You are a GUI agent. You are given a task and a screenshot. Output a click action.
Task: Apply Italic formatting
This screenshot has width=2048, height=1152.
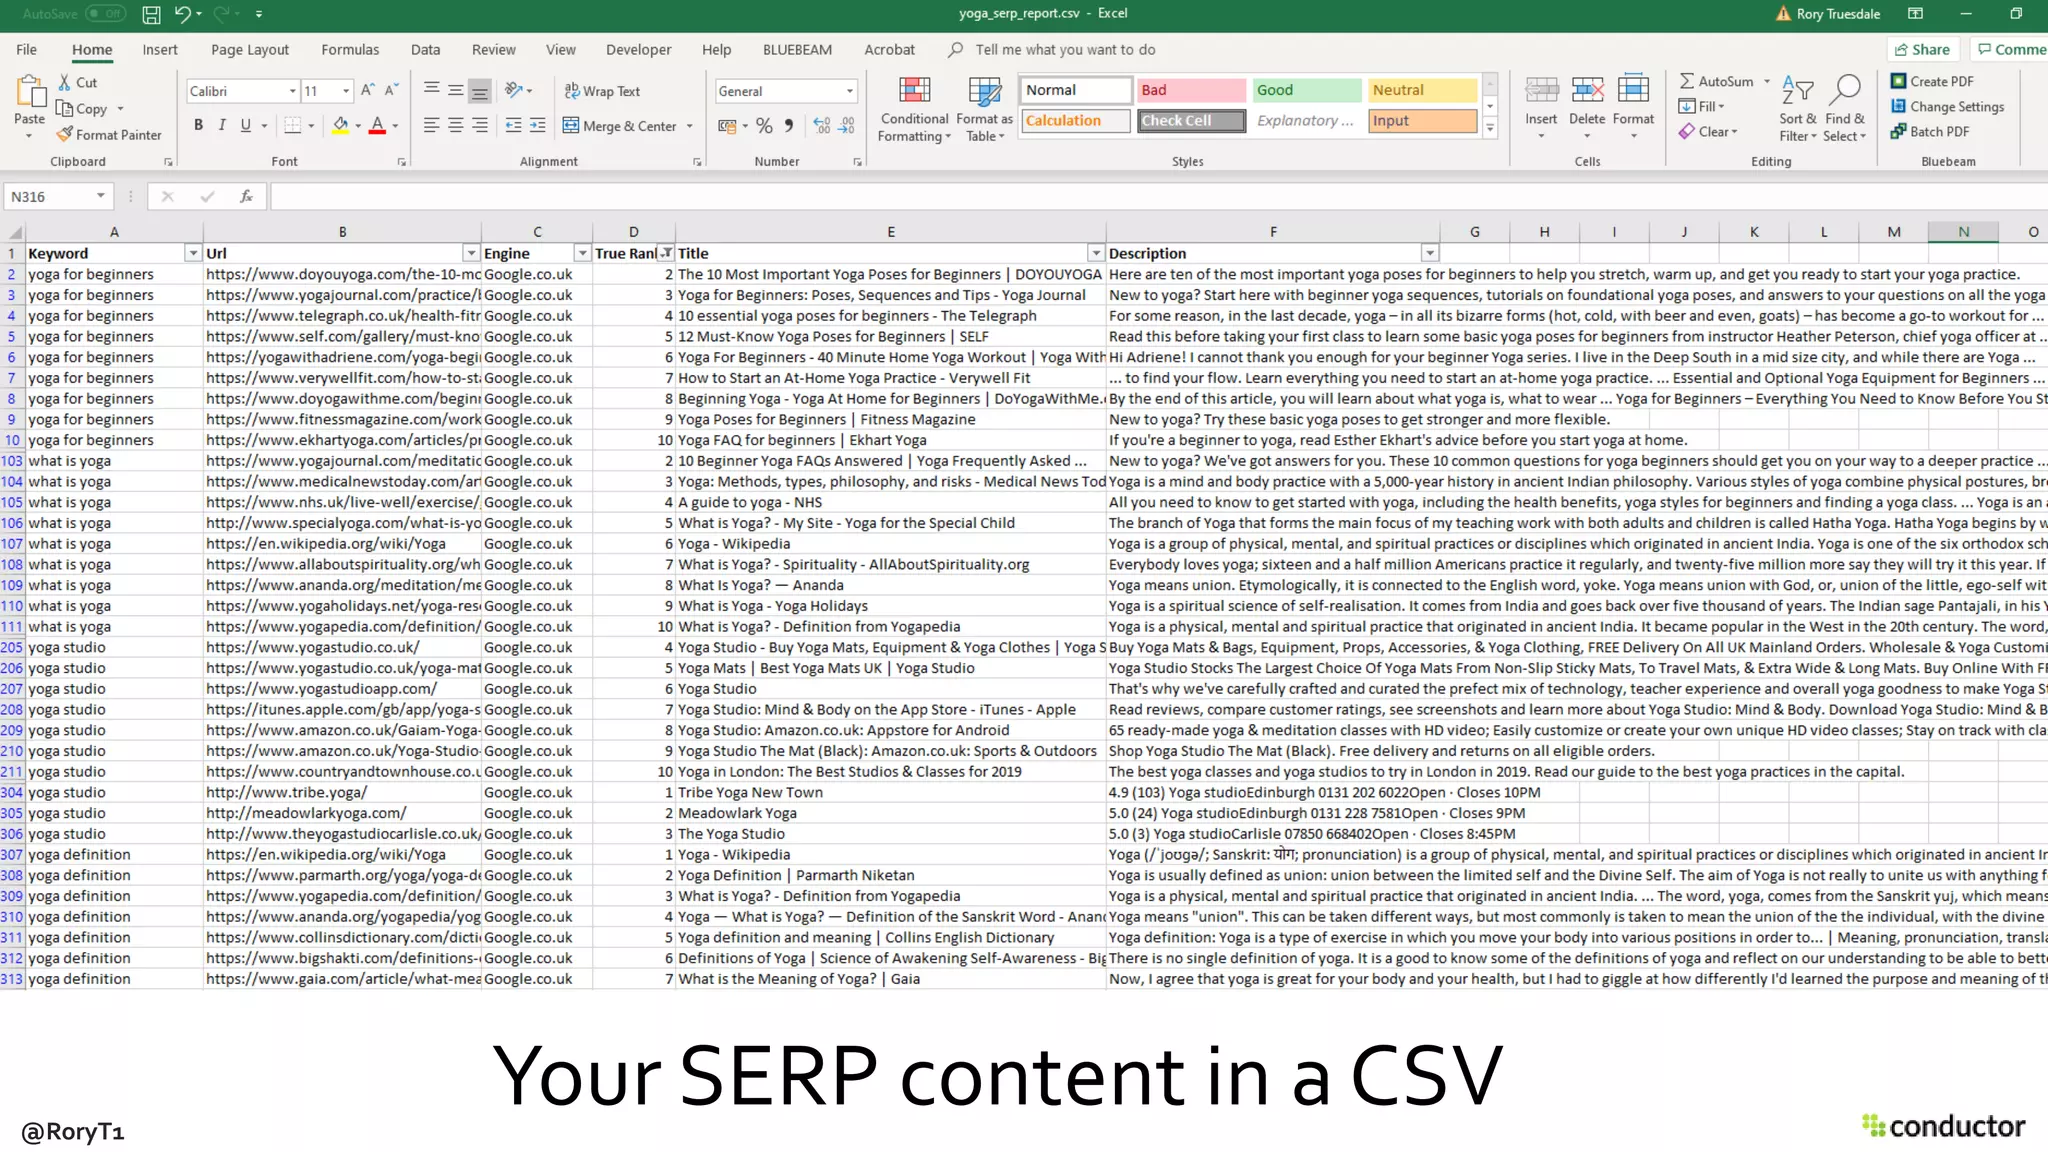(222, 125)
